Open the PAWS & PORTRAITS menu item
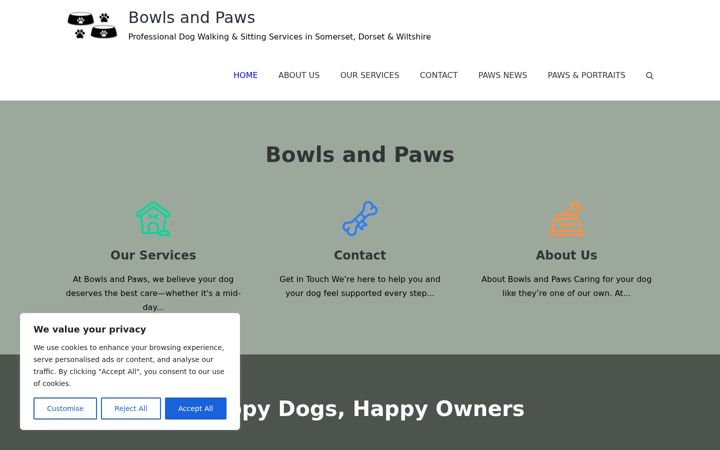Screen dimensions: 720x450 (x=586, y=75)
